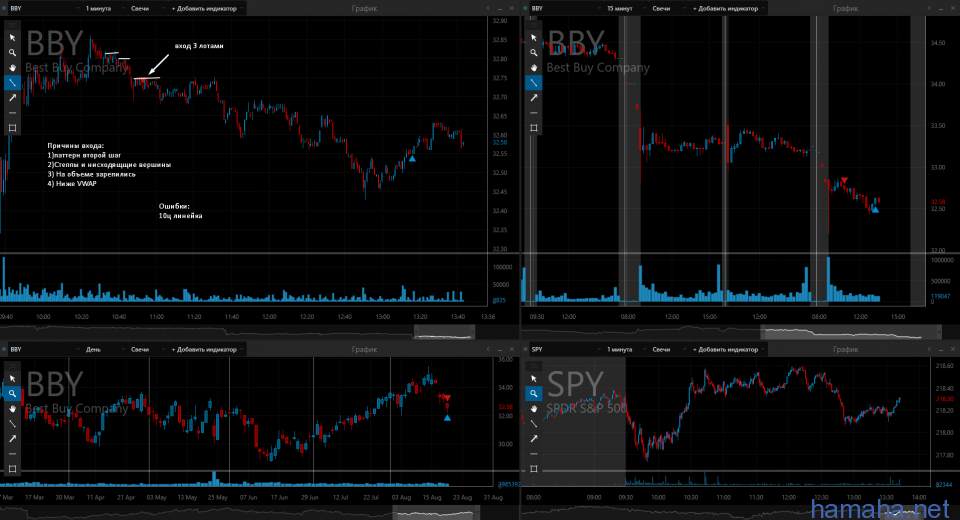
Task: Click the 'График' title of SPY panel
Action: [846, 349]
